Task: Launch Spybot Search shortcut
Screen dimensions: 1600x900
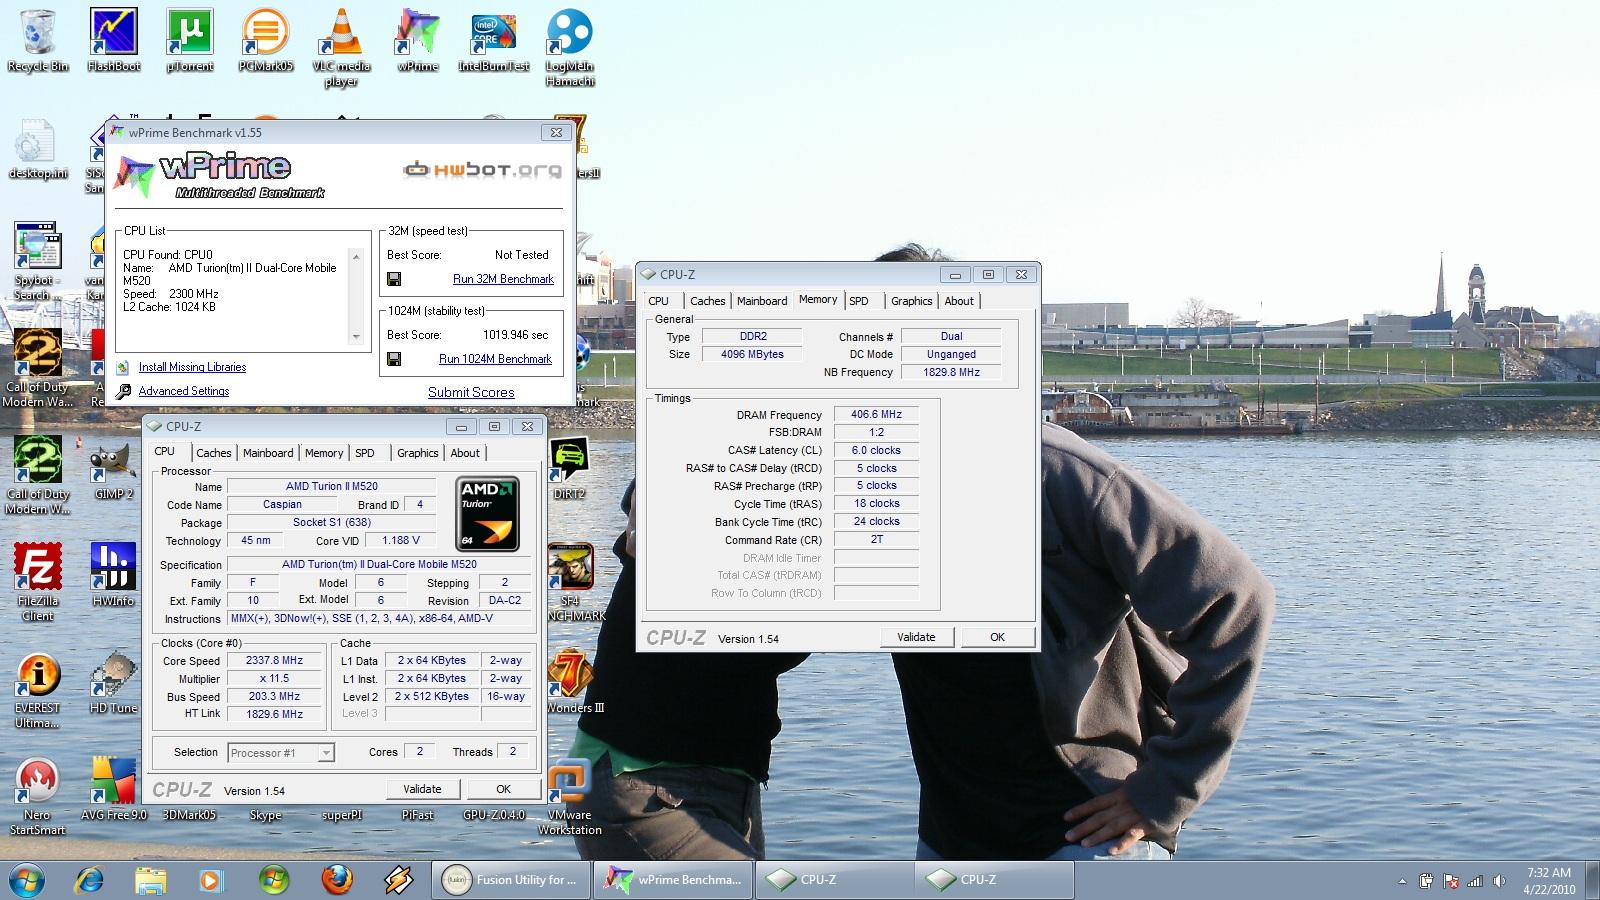Action: (37, 261)
